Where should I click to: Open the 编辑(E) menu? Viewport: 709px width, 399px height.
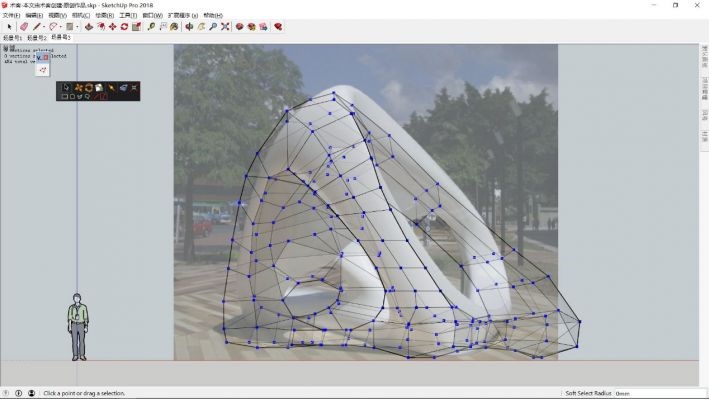tap(34, 15)
